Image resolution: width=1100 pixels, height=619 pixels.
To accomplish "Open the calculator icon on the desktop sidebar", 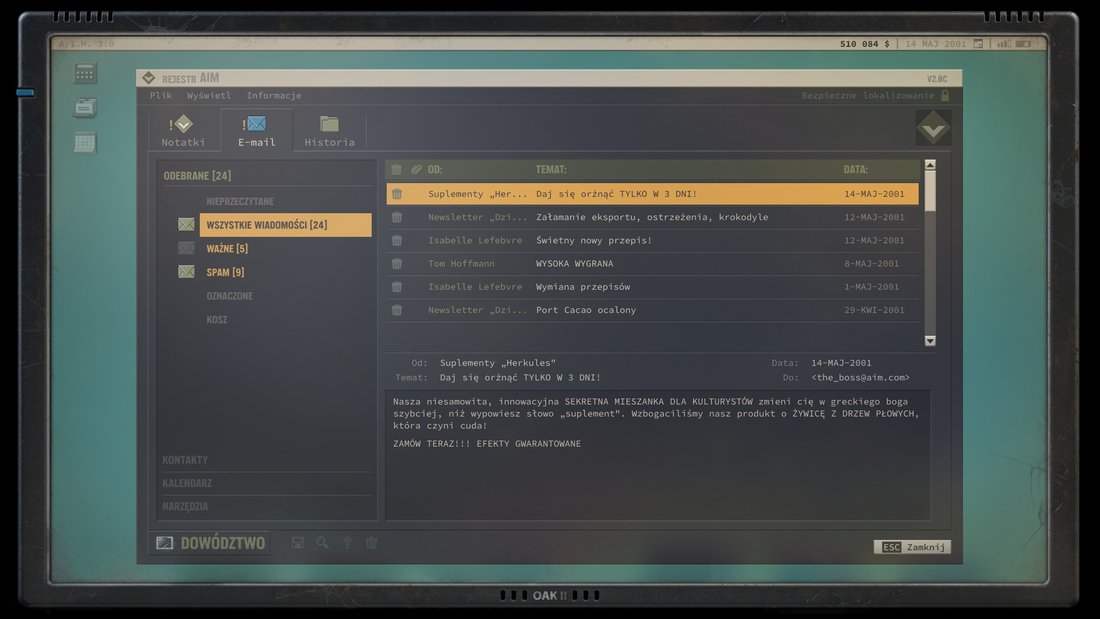I will click(x=86, y=73).
